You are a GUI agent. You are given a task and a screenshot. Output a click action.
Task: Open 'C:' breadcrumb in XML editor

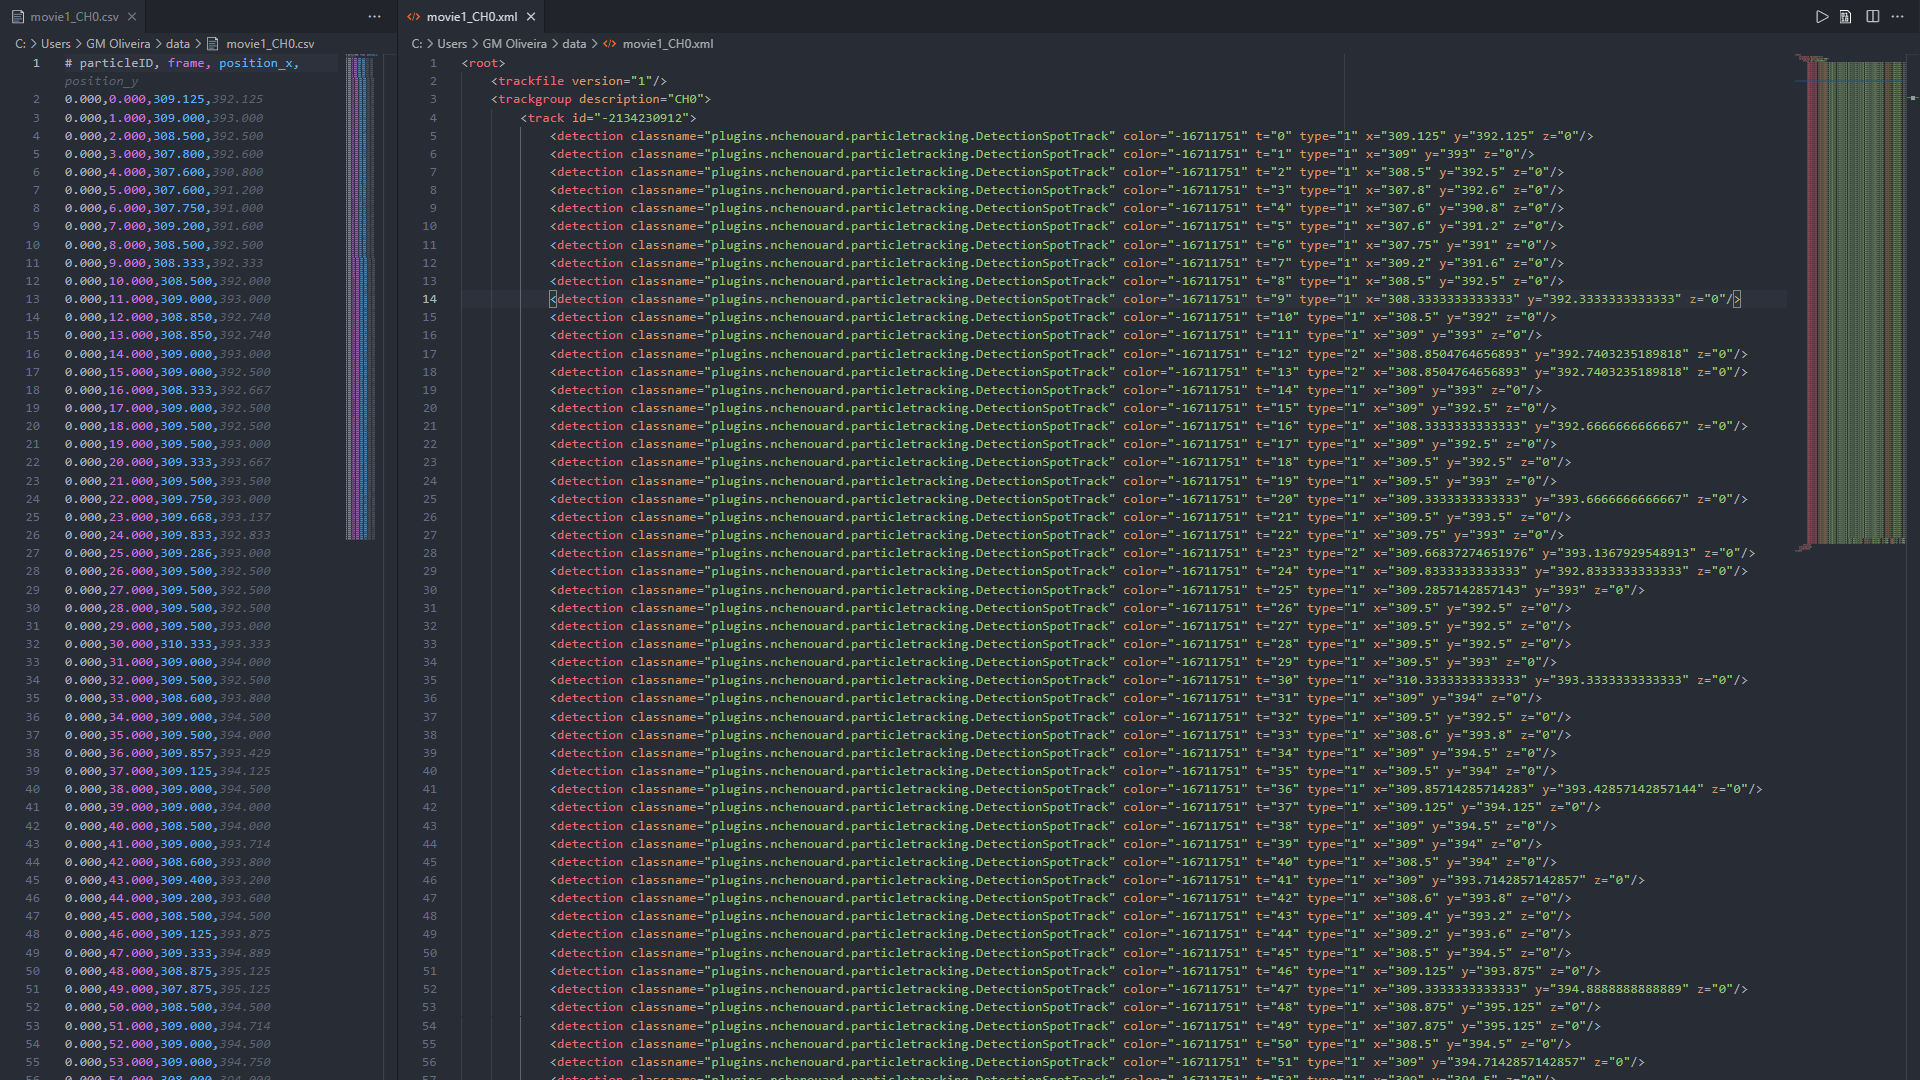[x=417, y=44]
